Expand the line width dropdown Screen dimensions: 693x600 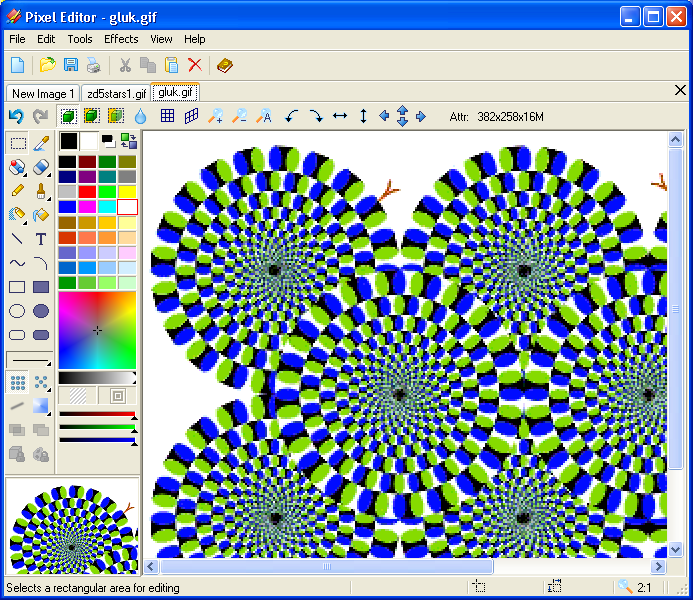tap(30, 361)
